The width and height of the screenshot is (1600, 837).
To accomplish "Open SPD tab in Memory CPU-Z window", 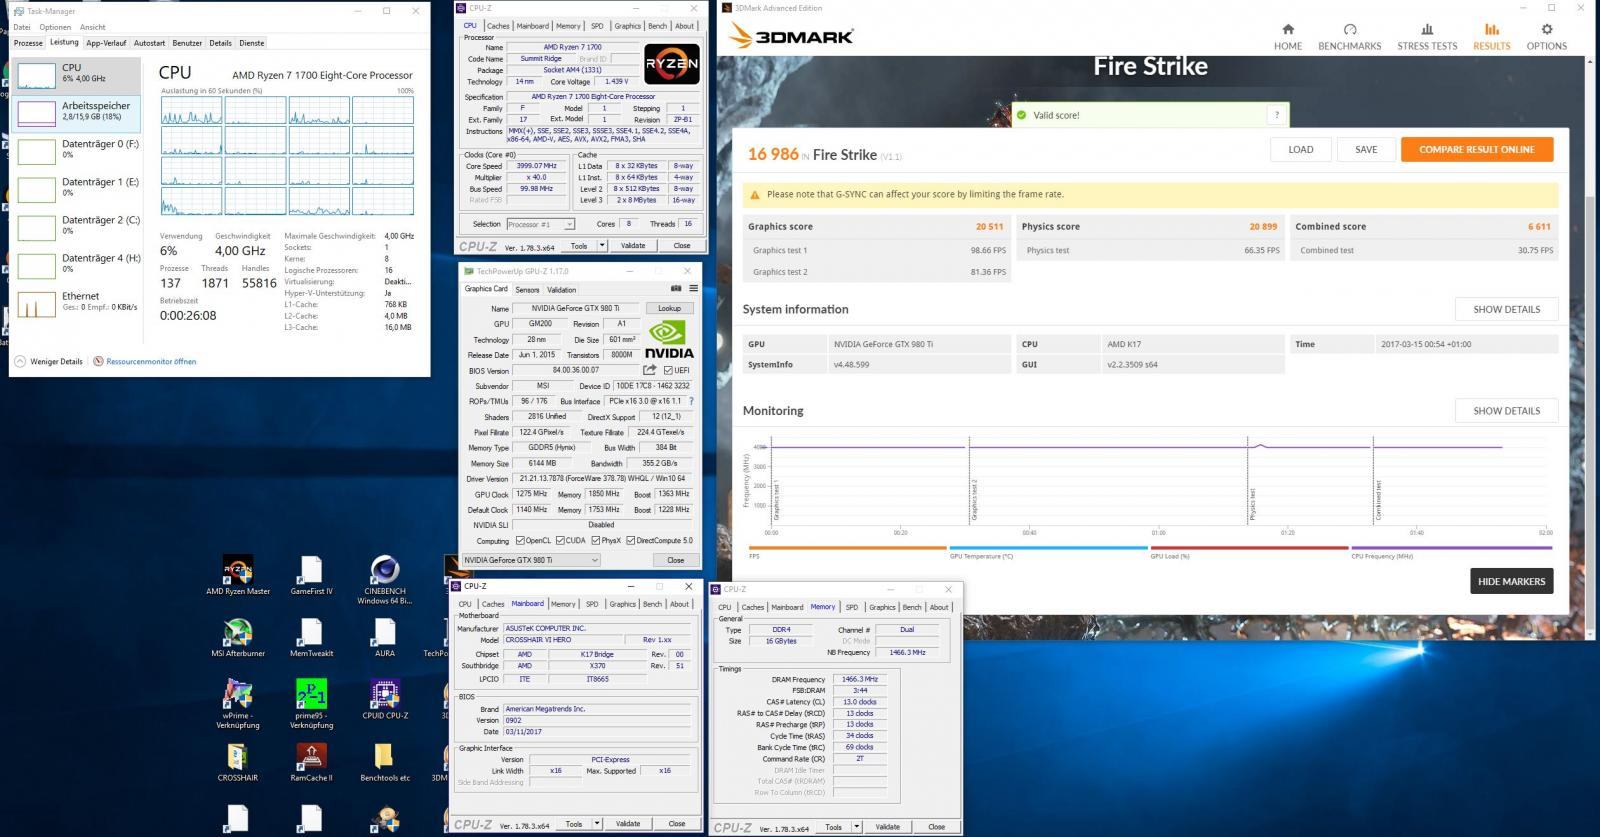I will point(851,607).
